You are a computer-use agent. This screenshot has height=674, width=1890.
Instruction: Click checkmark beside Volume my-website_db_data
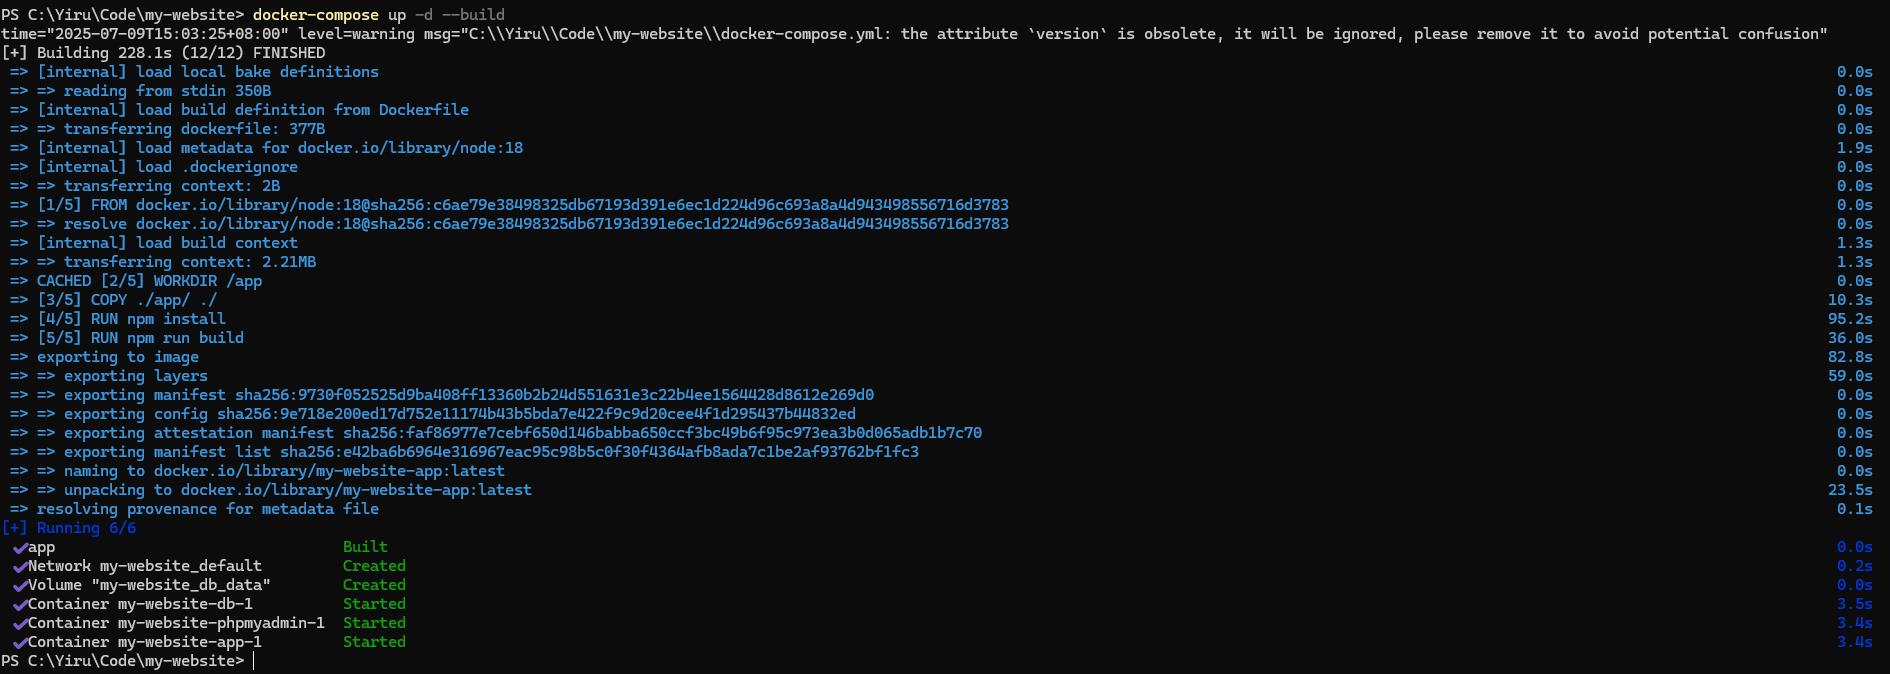click(x=19, y=586)
